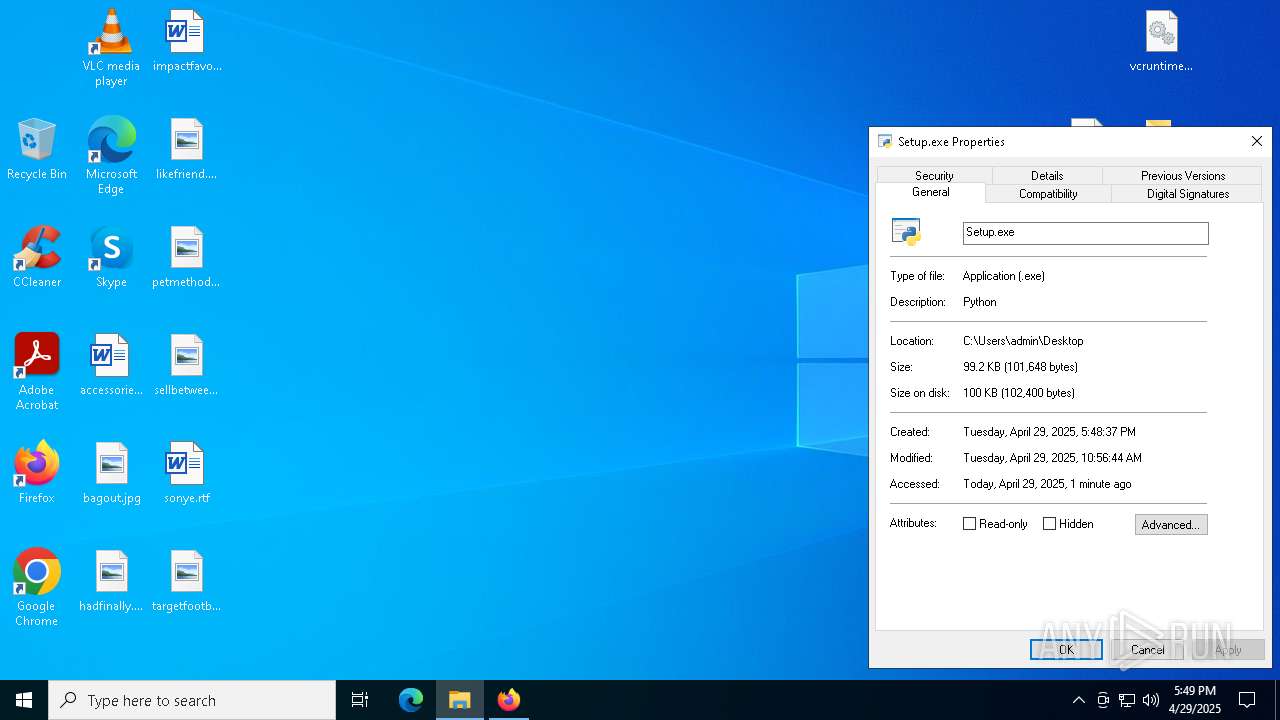Cancel the Setup.exe Properties dialog
The image size is (1280, 720).
point(1147,649)
